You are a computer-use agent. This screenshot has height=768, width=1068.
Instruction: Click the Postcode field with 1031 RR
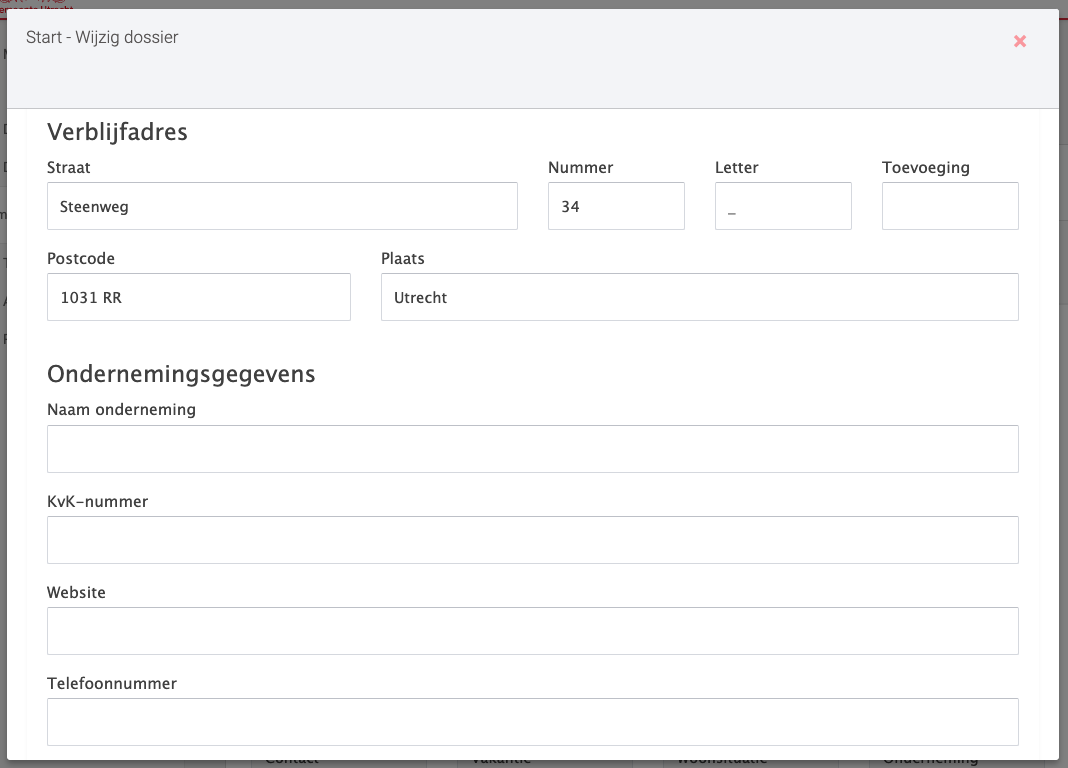[199, 297]
